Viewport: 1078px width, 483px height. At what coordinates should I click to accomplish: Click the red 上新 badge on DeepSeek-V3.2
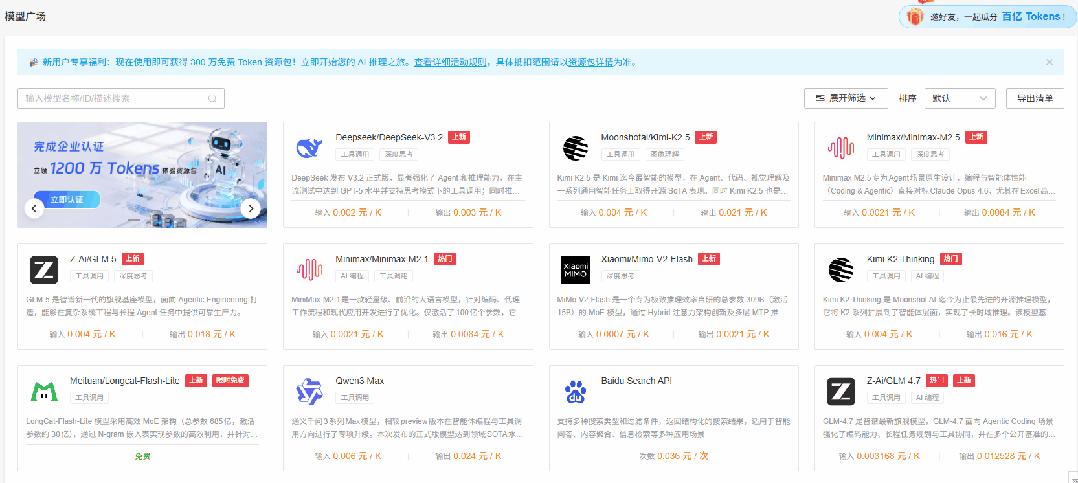coord(459,137)
